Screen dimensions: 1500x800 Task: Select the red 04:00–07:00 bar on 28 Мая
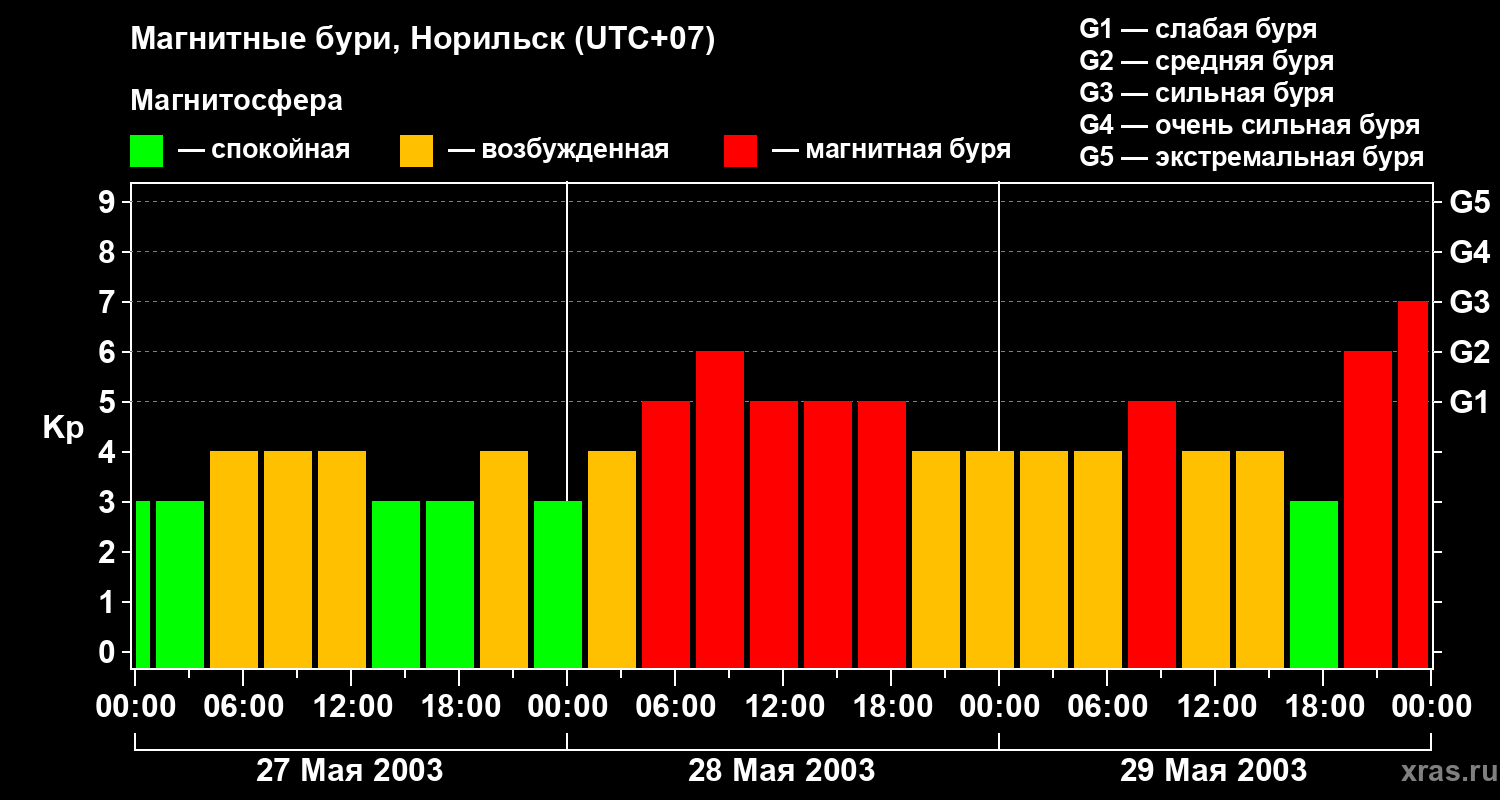point(666,534)
